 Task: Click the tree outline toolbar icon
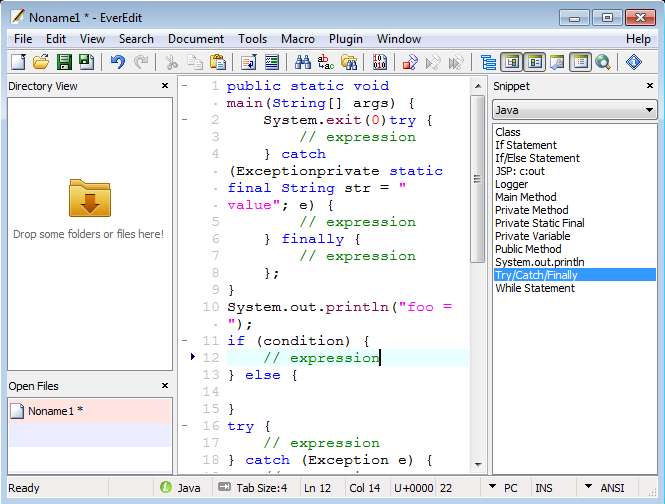(489, 62)
